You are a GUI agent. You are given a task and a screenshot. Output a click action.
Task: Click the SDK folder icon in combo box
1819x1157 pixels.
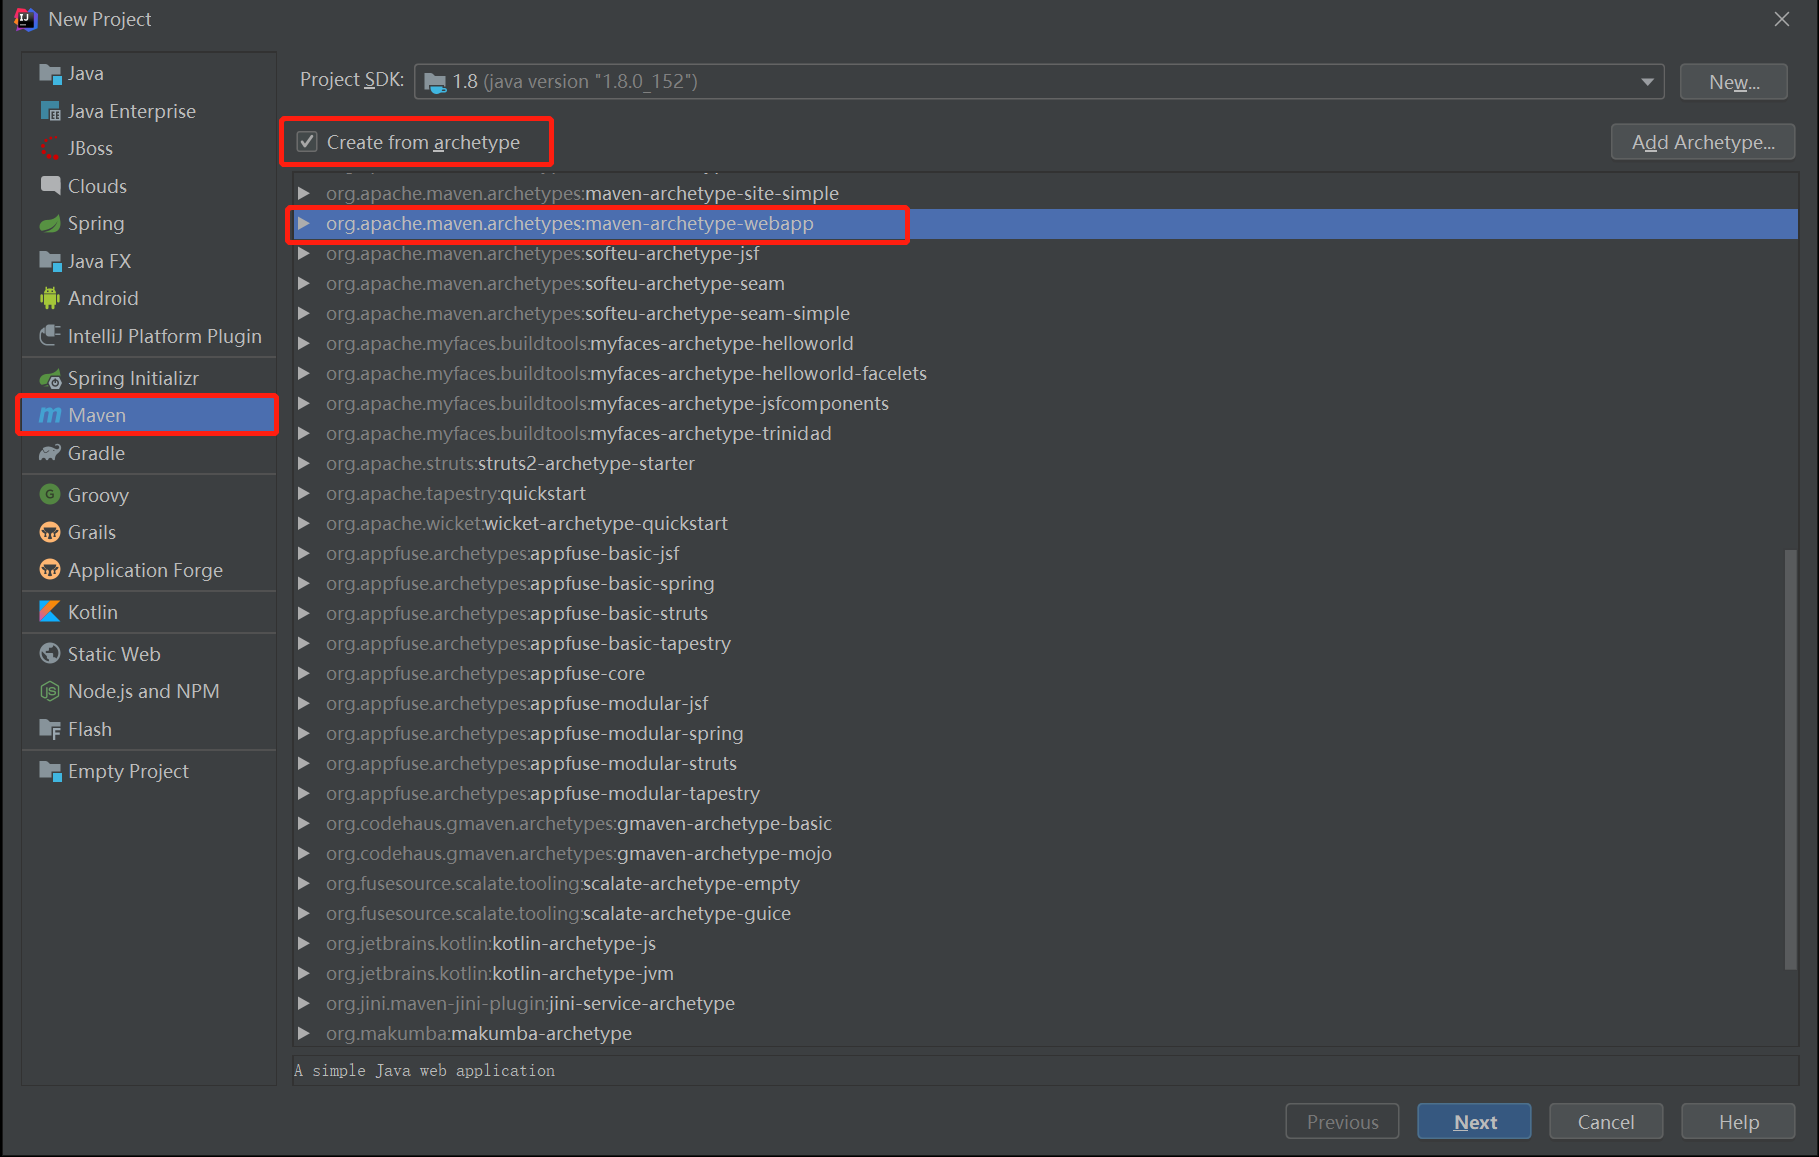[435, 82]
